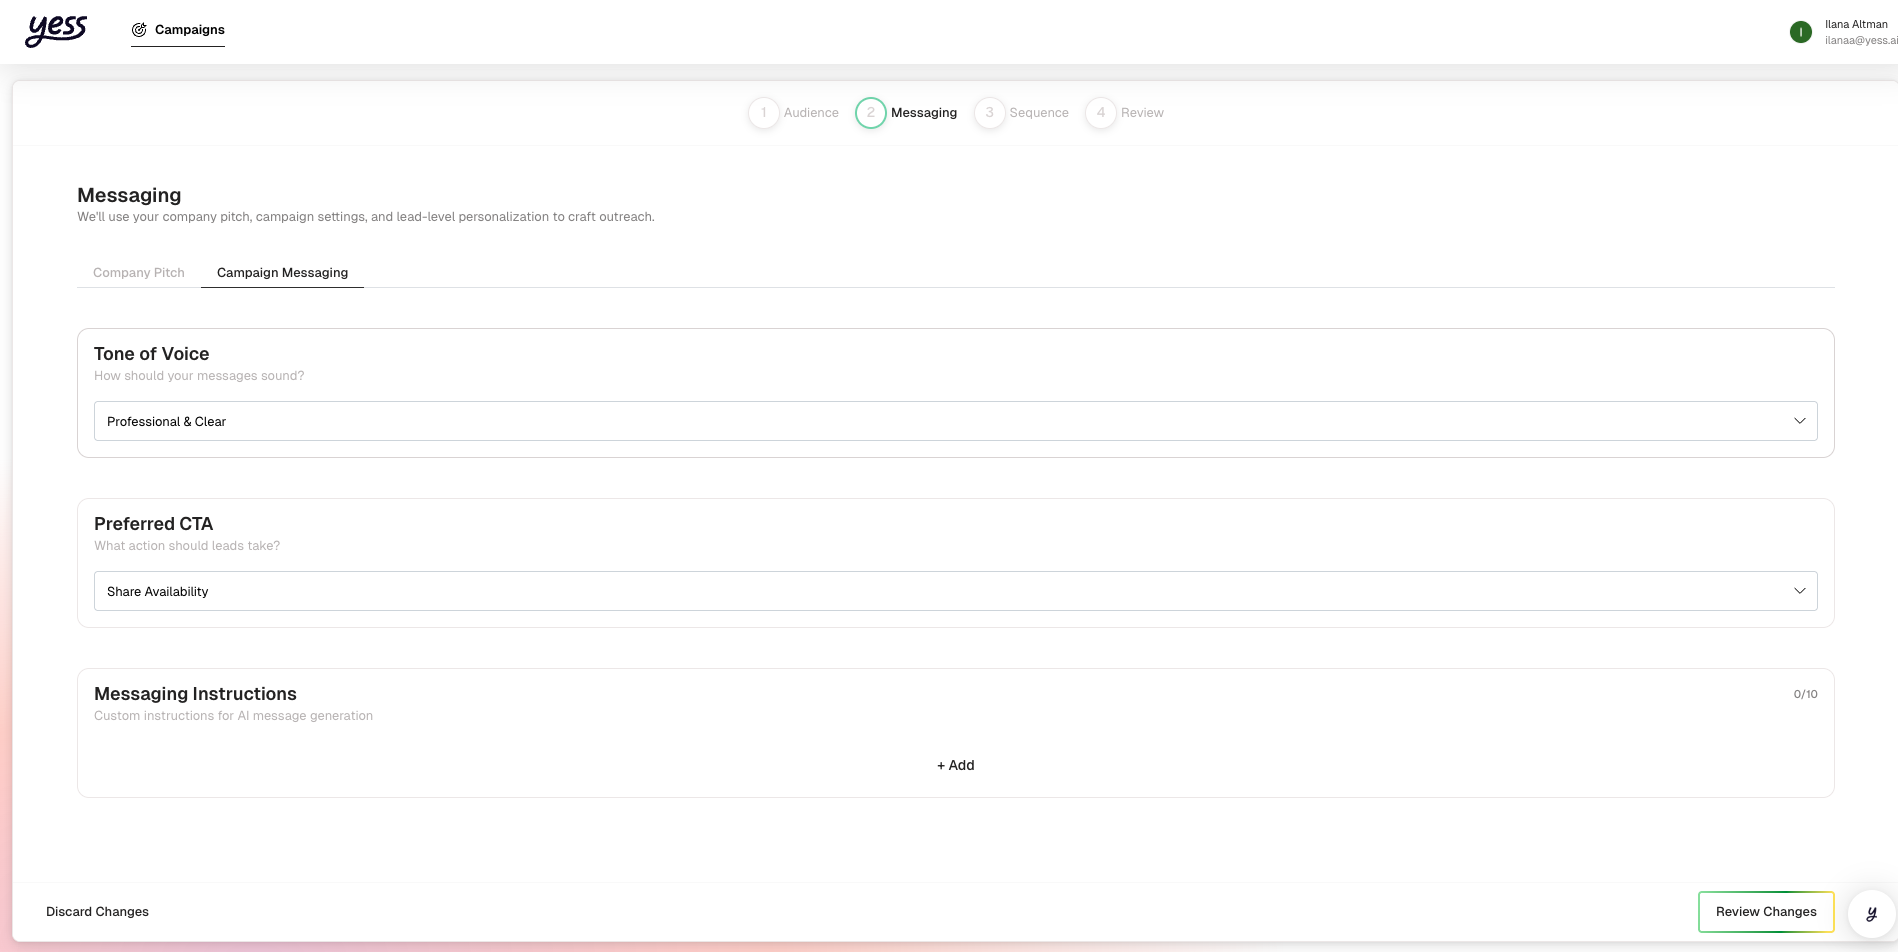This screenshot has height=952, width=1898.
Task: Open the Campaigns menu item
Action: tap(189, 30)
